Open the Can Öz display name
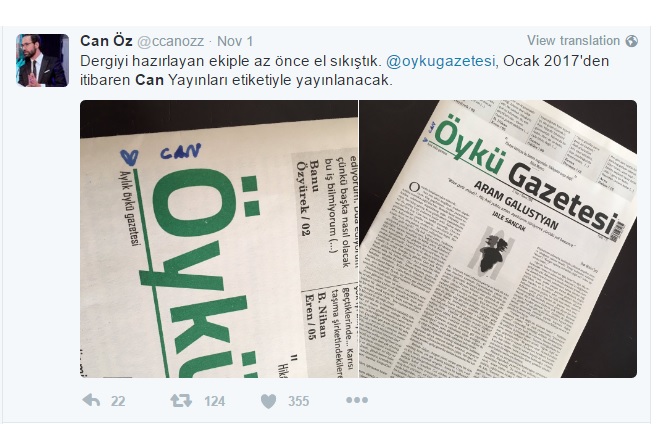The width and height of the screenshot is (663, 424). click(x=106, y=41)
